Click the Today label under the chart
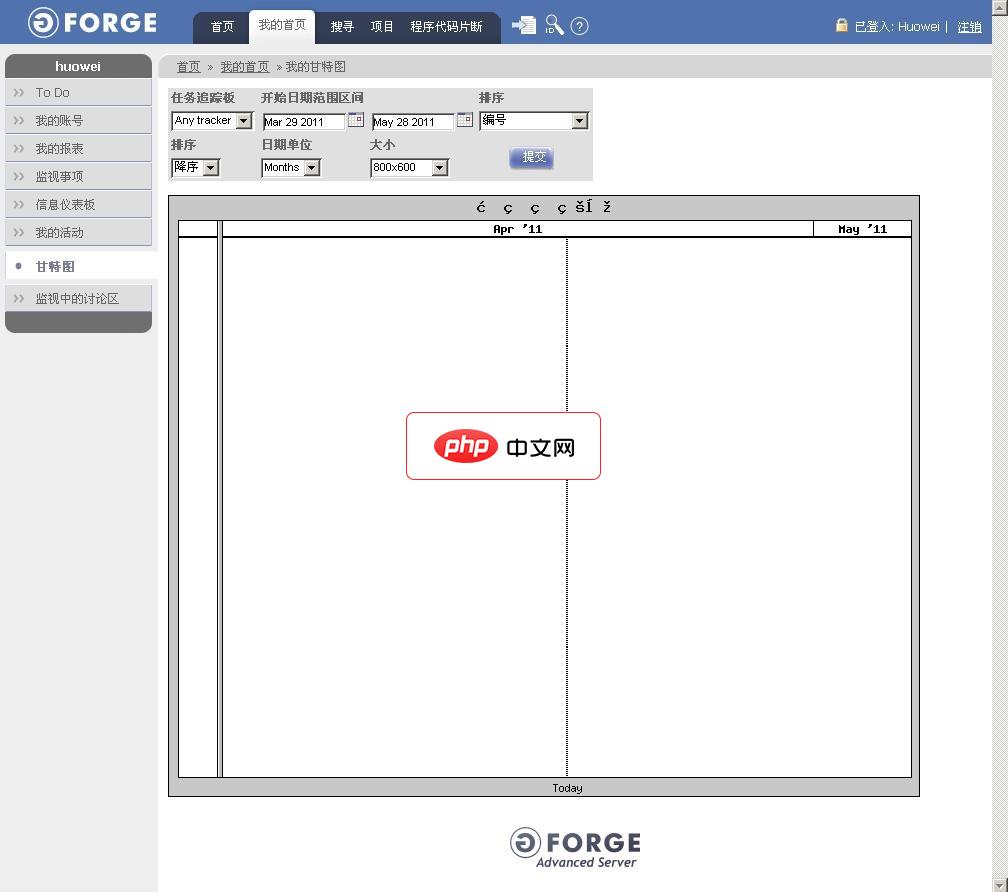This screenshot has height=892, width=1008. [x=567, y=788]
